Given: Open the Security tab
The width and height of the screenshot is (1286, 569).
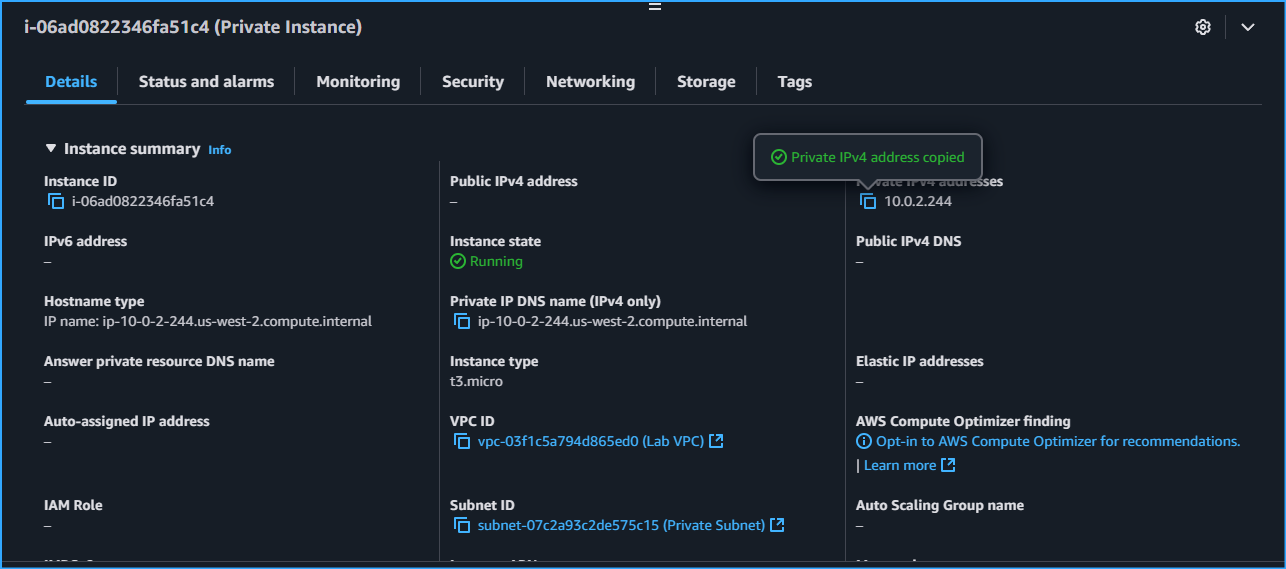Looking at the screenshot, I should (x=473, y=82).
